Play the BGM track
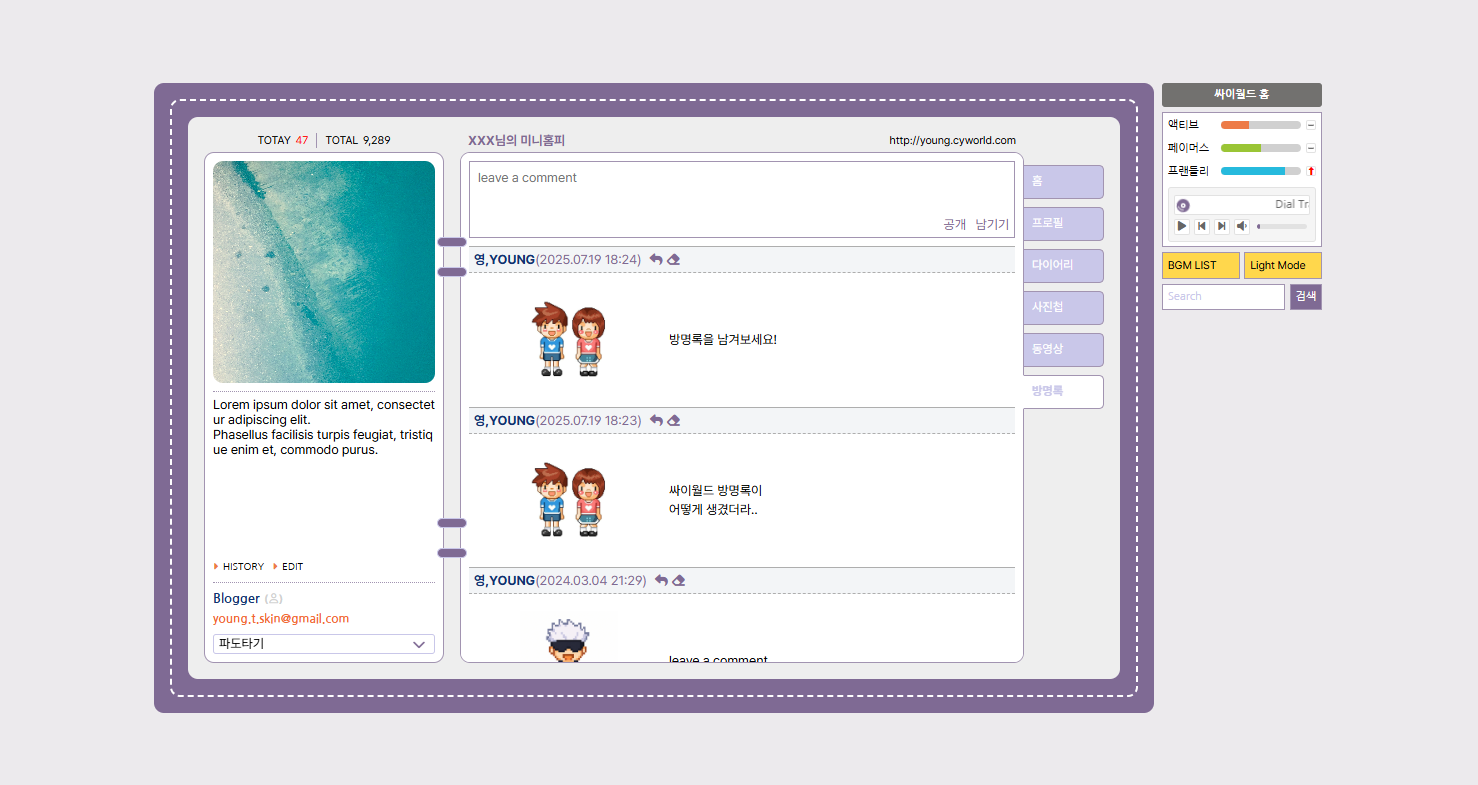 click(x=1182, y=226)
